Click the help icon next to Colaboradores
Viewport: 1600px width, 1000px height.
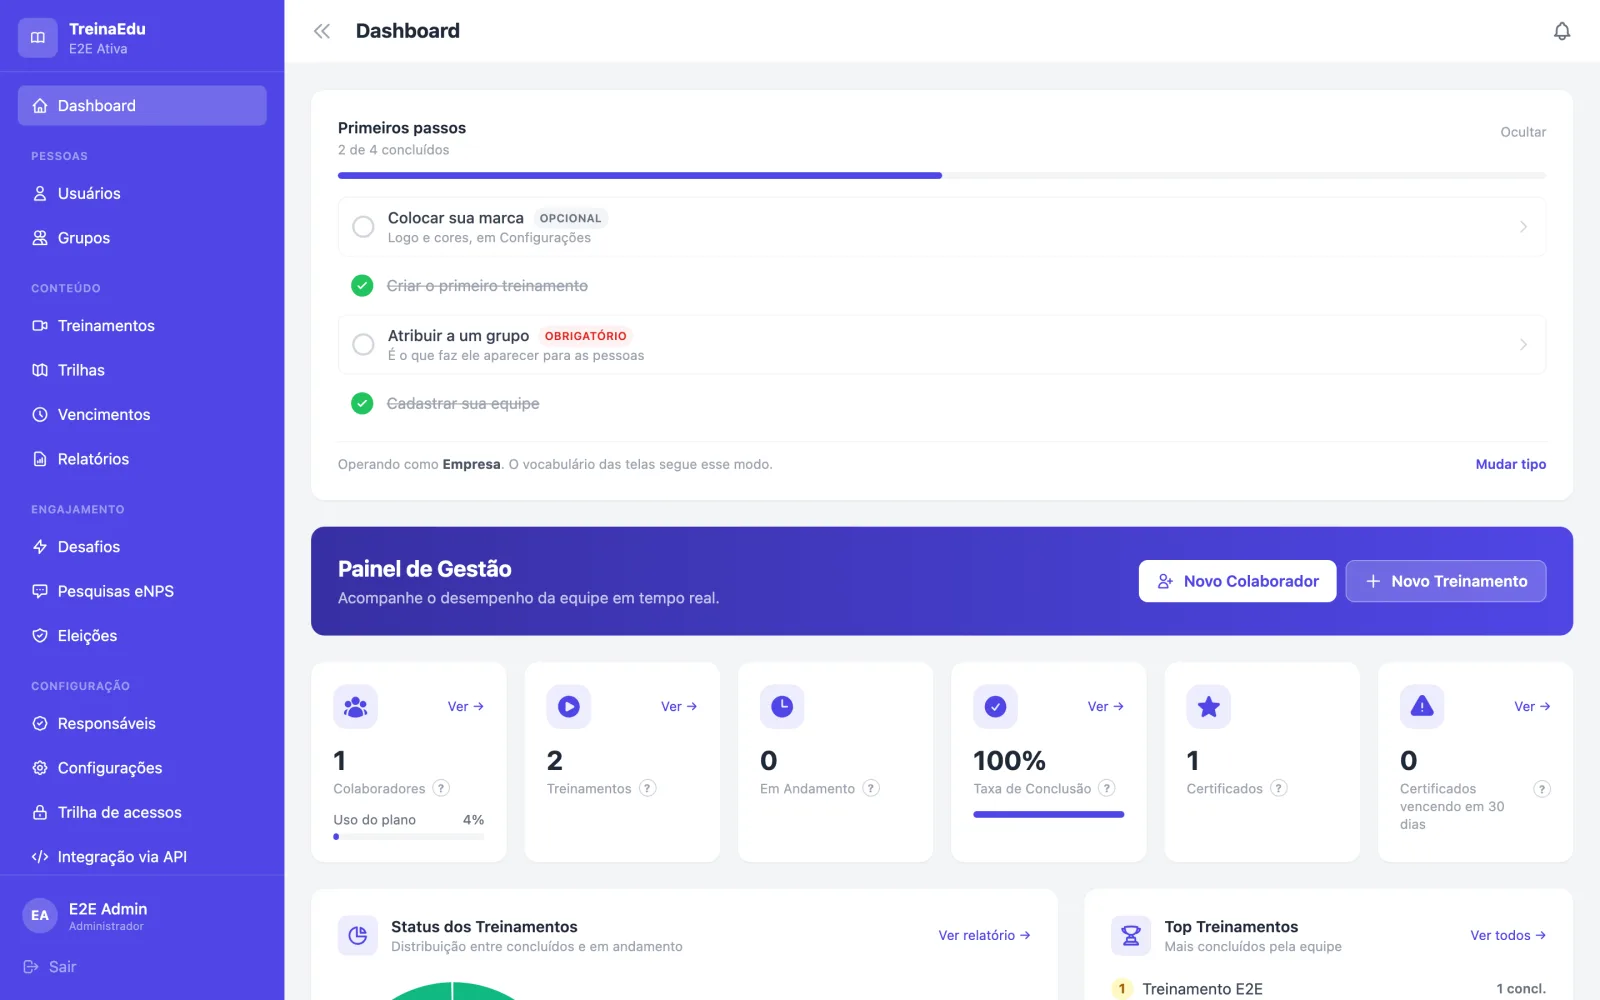click(x=441, y=788)
